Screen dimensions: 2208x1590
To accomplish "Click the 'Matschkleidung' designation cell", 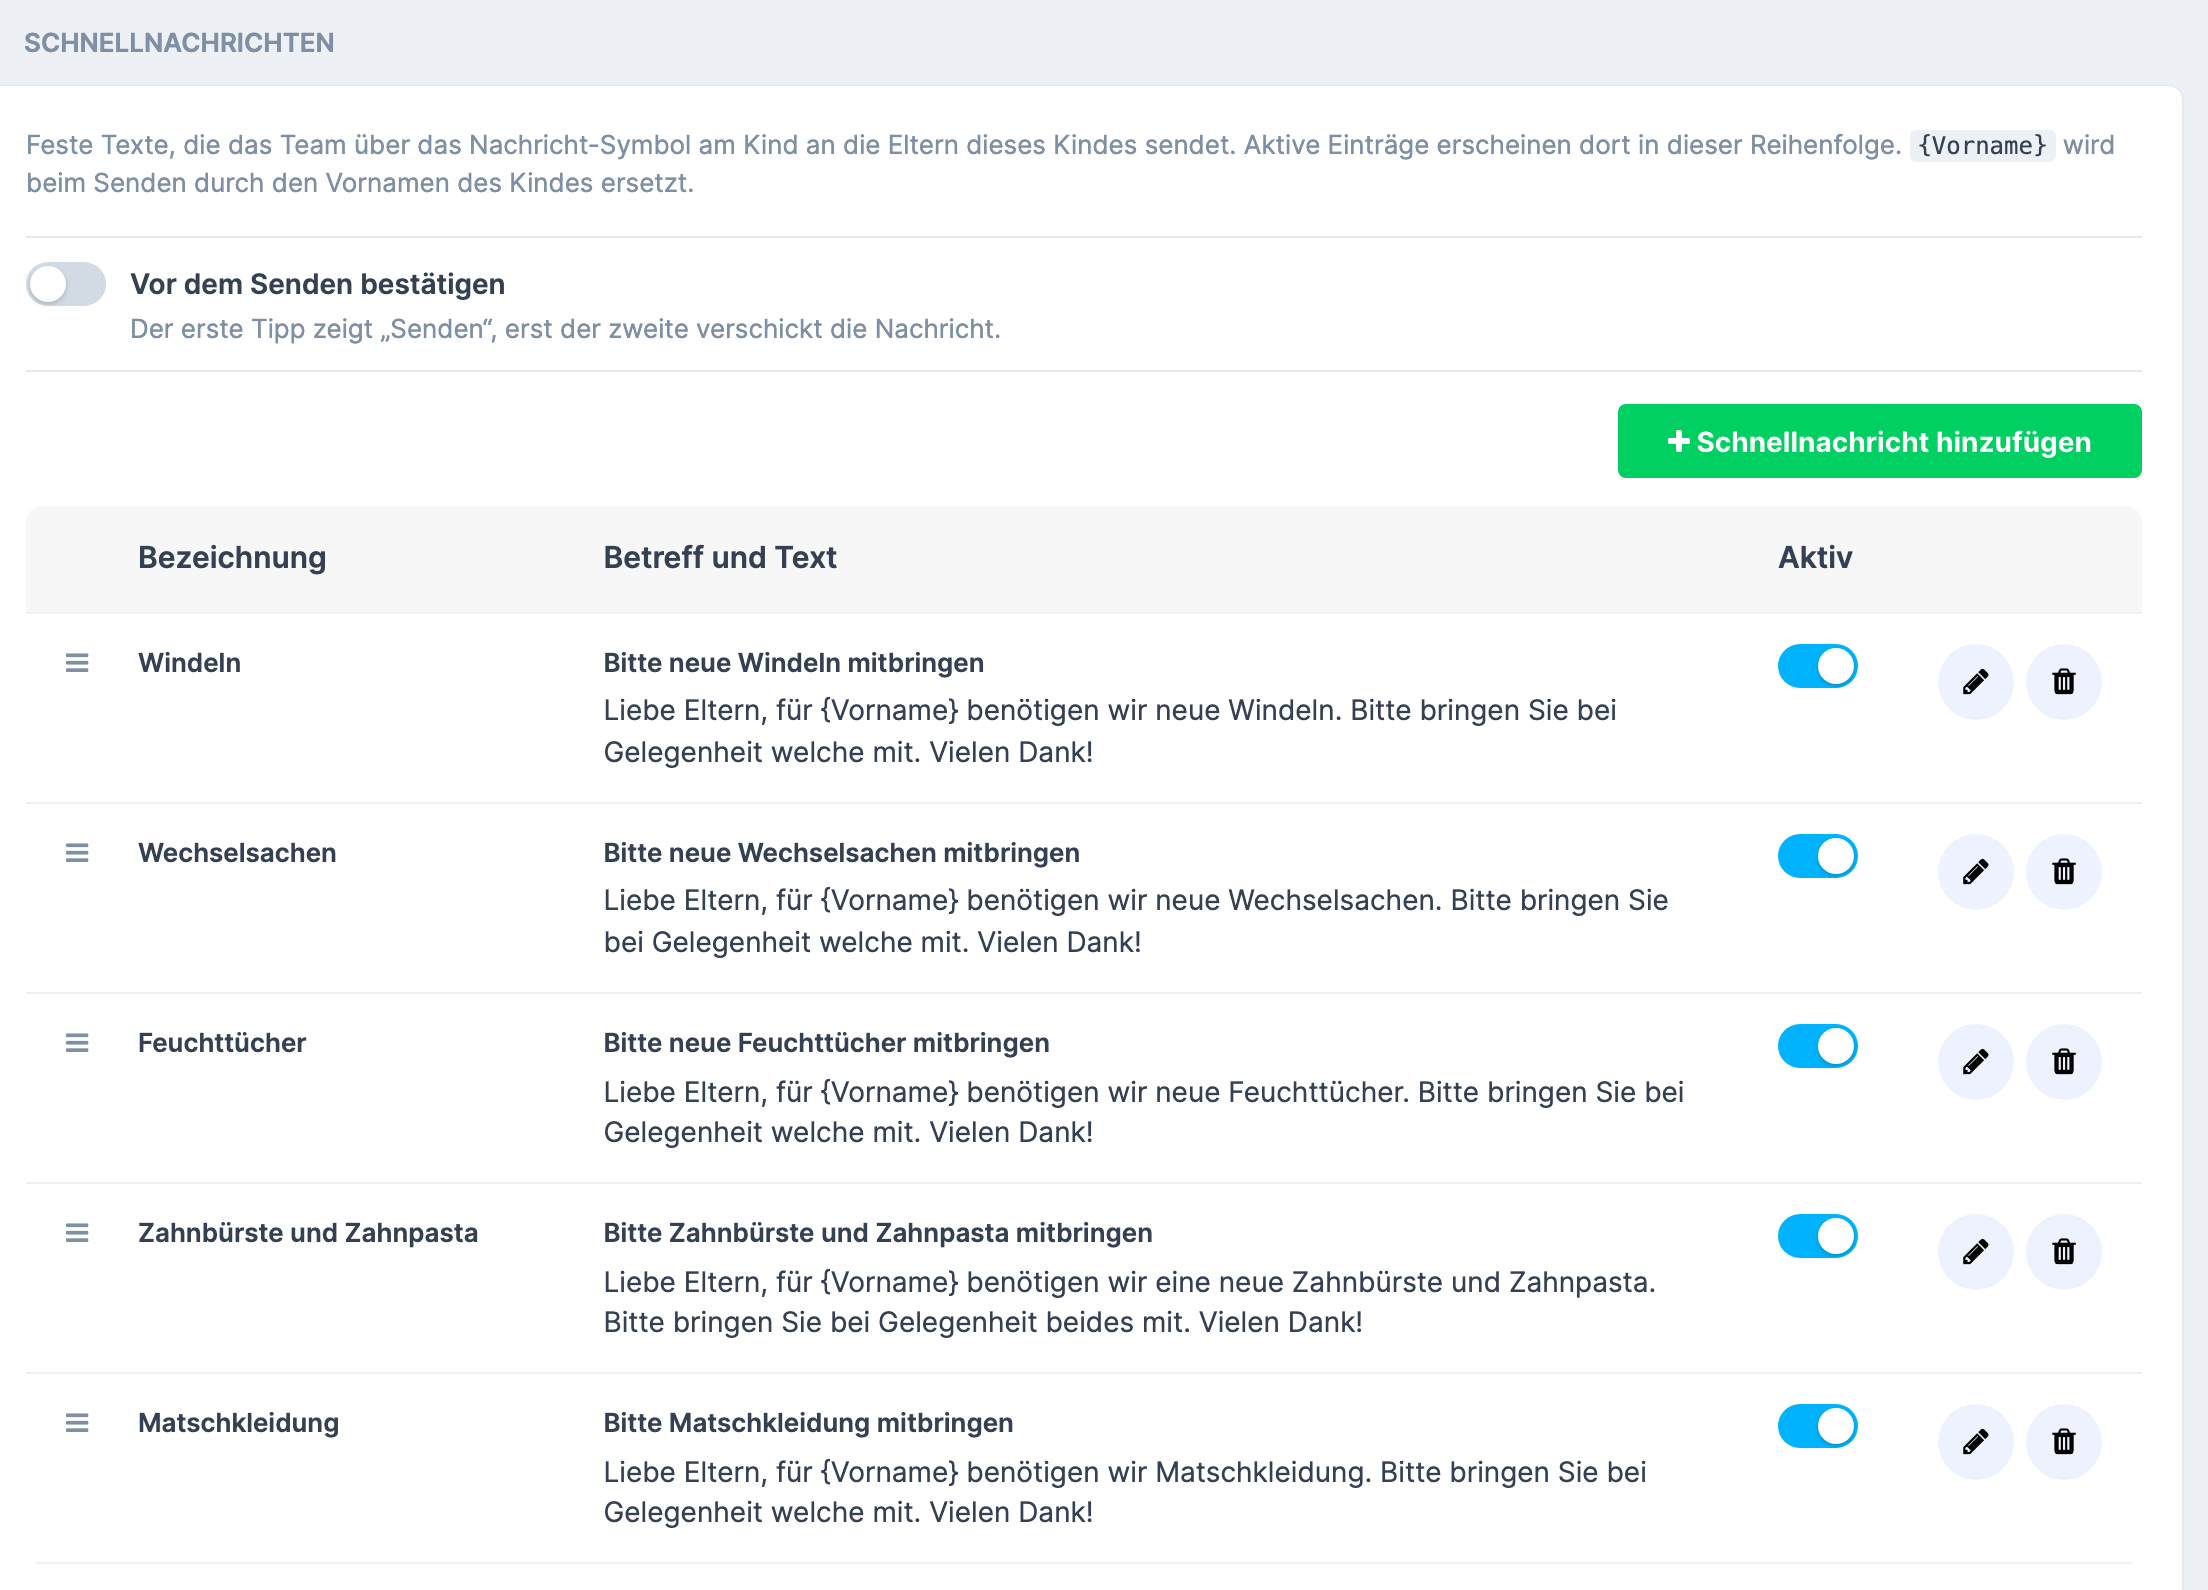I will pos(238,1423).
